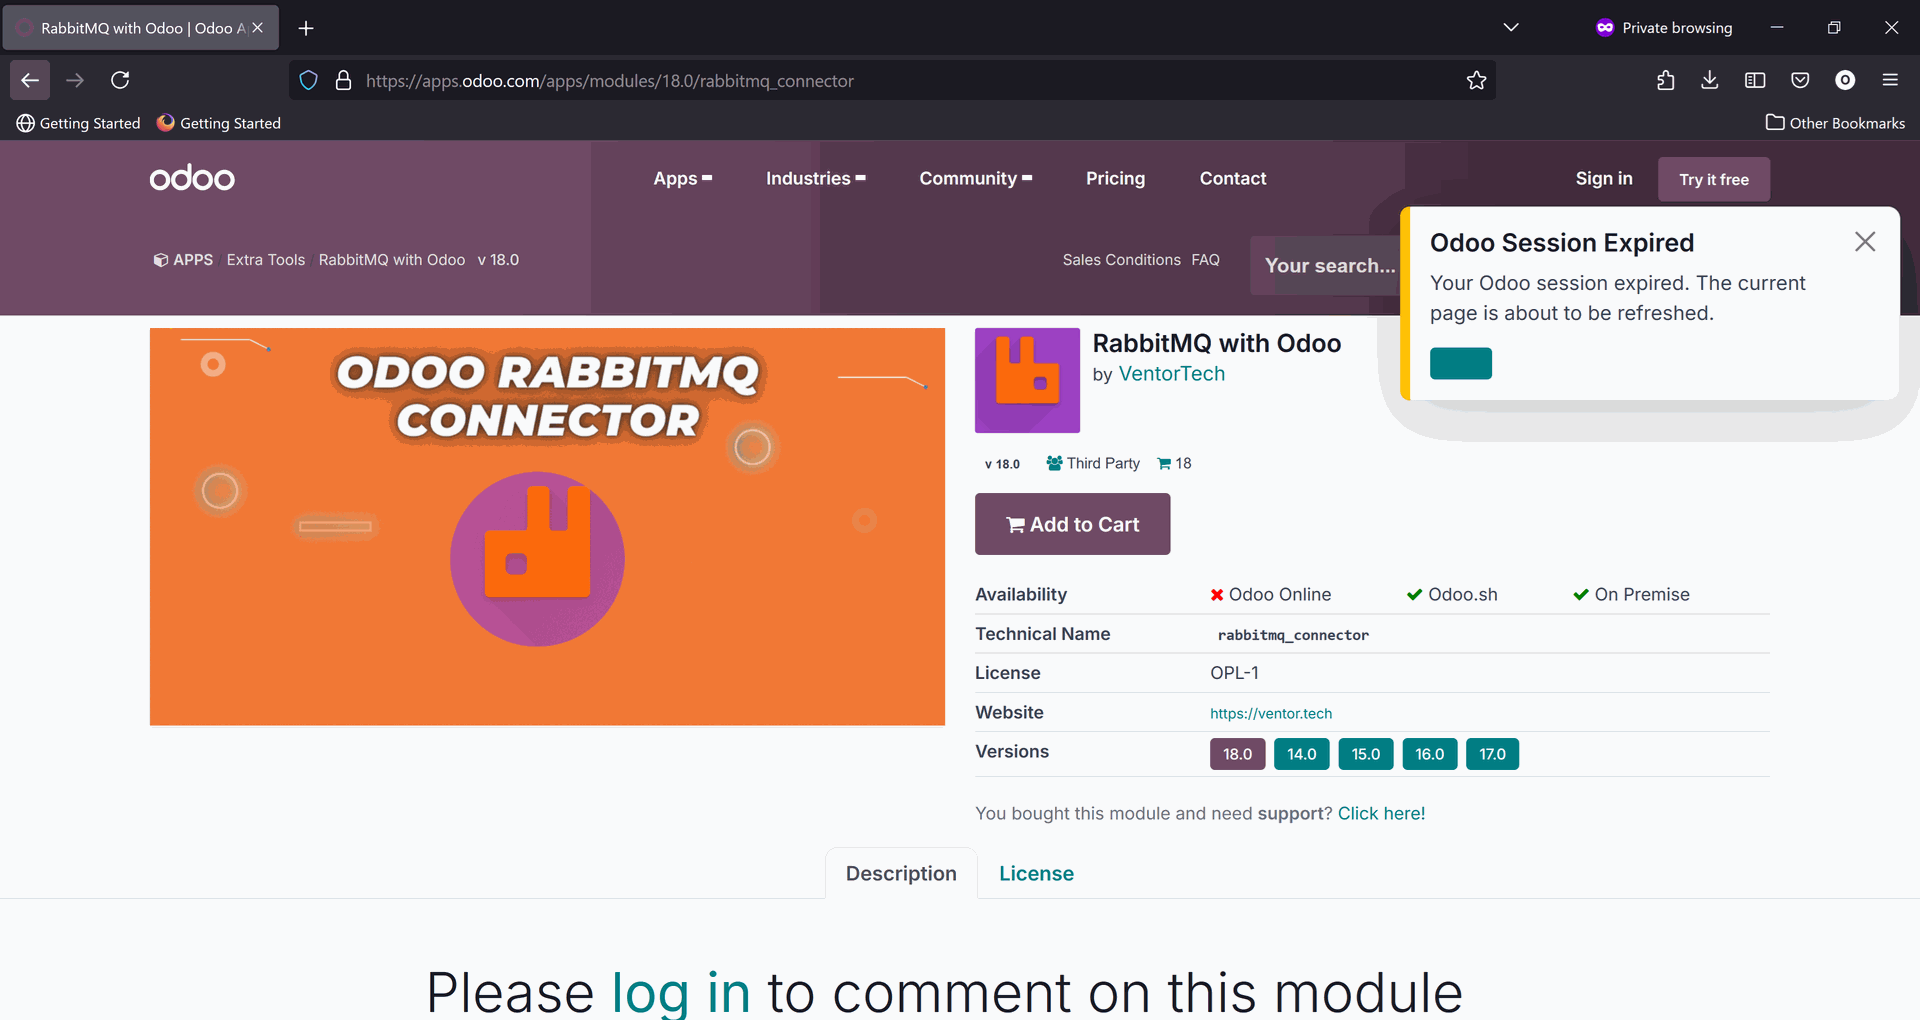Open the Pricing page
The height and width of the screenshot is (1020, 1920).
(x=1115, y=178)
